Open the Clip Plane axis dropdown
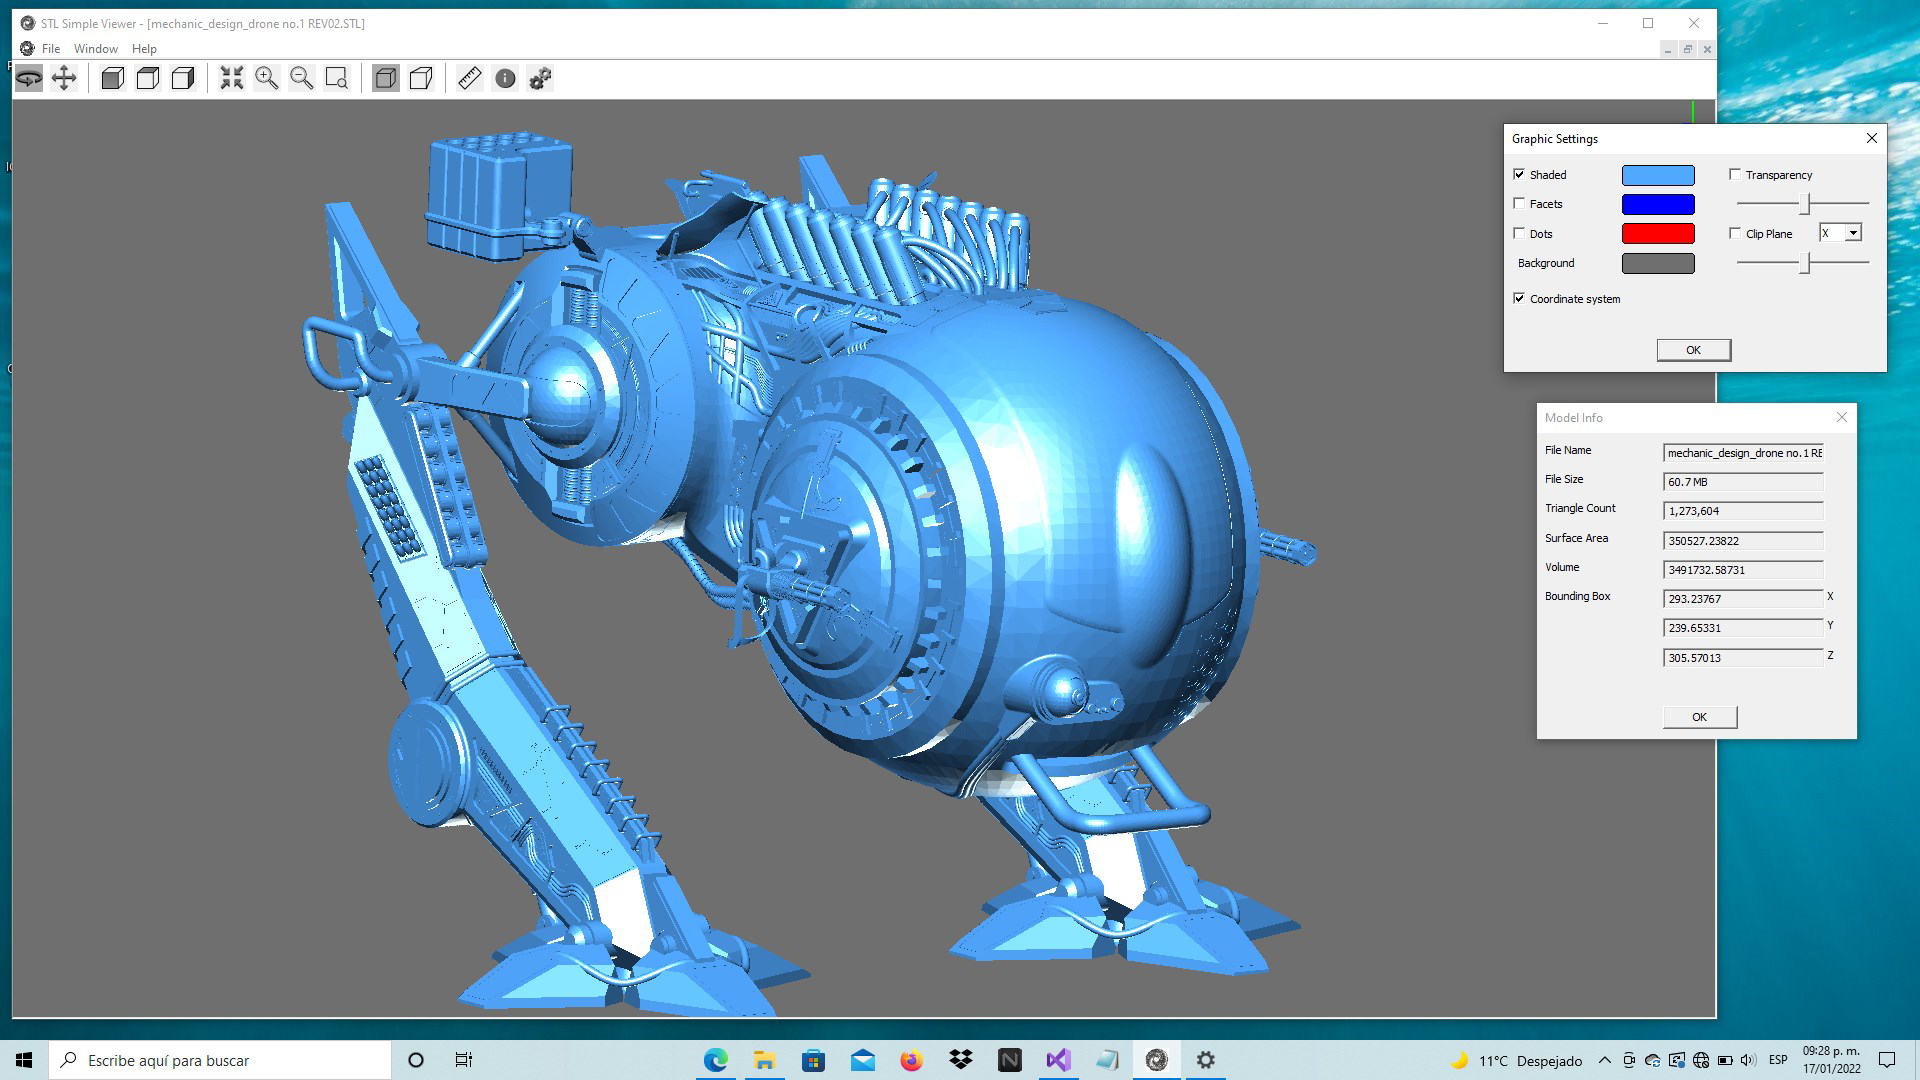Viewport: 1920px width, 1080px height. 1853,233
